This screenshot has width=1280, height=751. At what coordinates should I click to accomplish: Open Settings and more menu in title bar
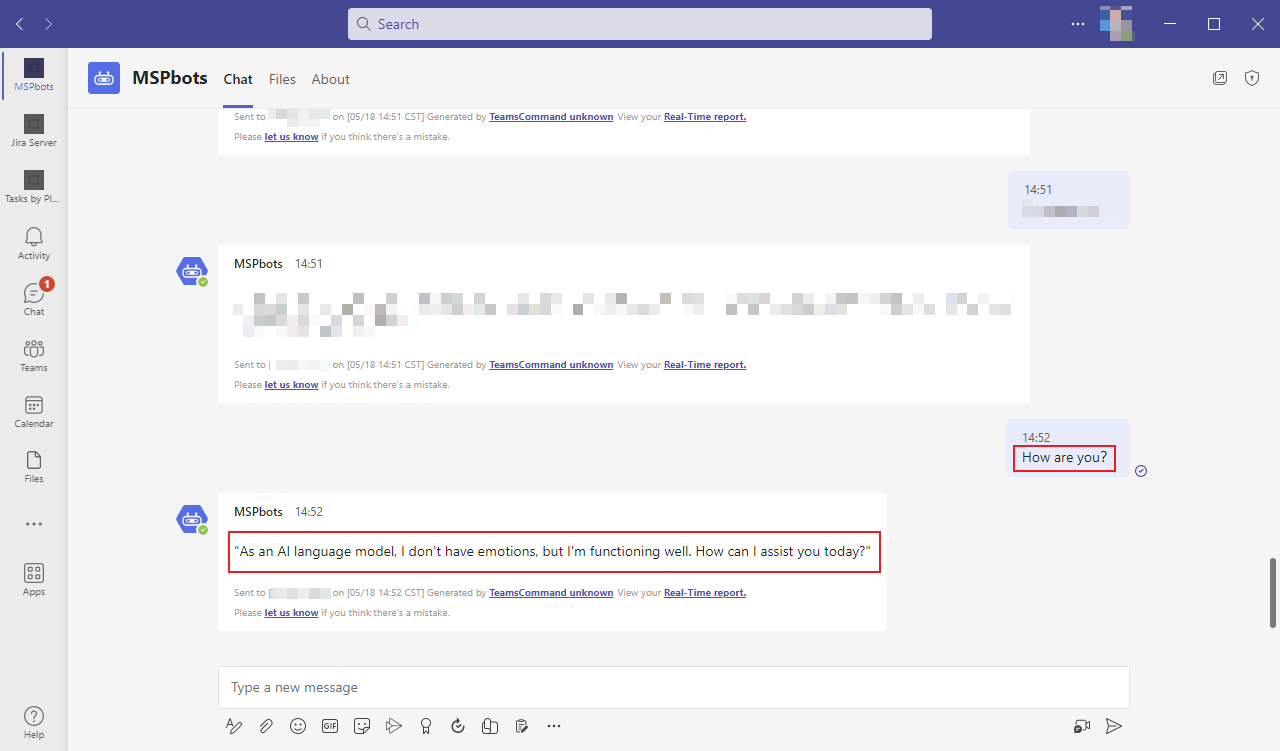tap(1078, 24)
